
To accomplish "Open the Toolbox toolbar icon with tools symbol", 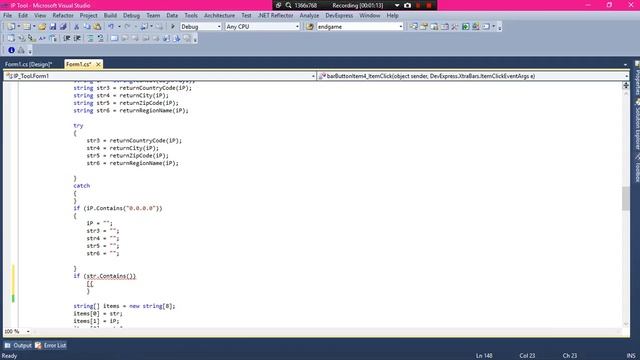I will click(455, 27).
